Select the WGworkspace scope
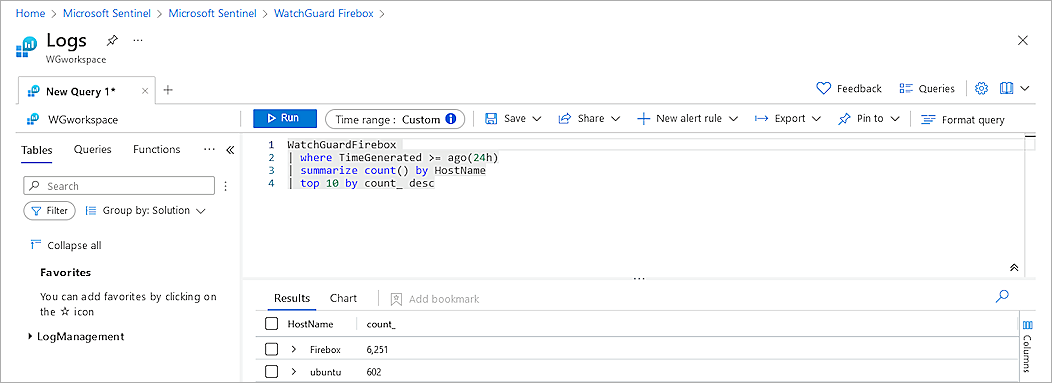1052x383 pixels. click(72, 119)
